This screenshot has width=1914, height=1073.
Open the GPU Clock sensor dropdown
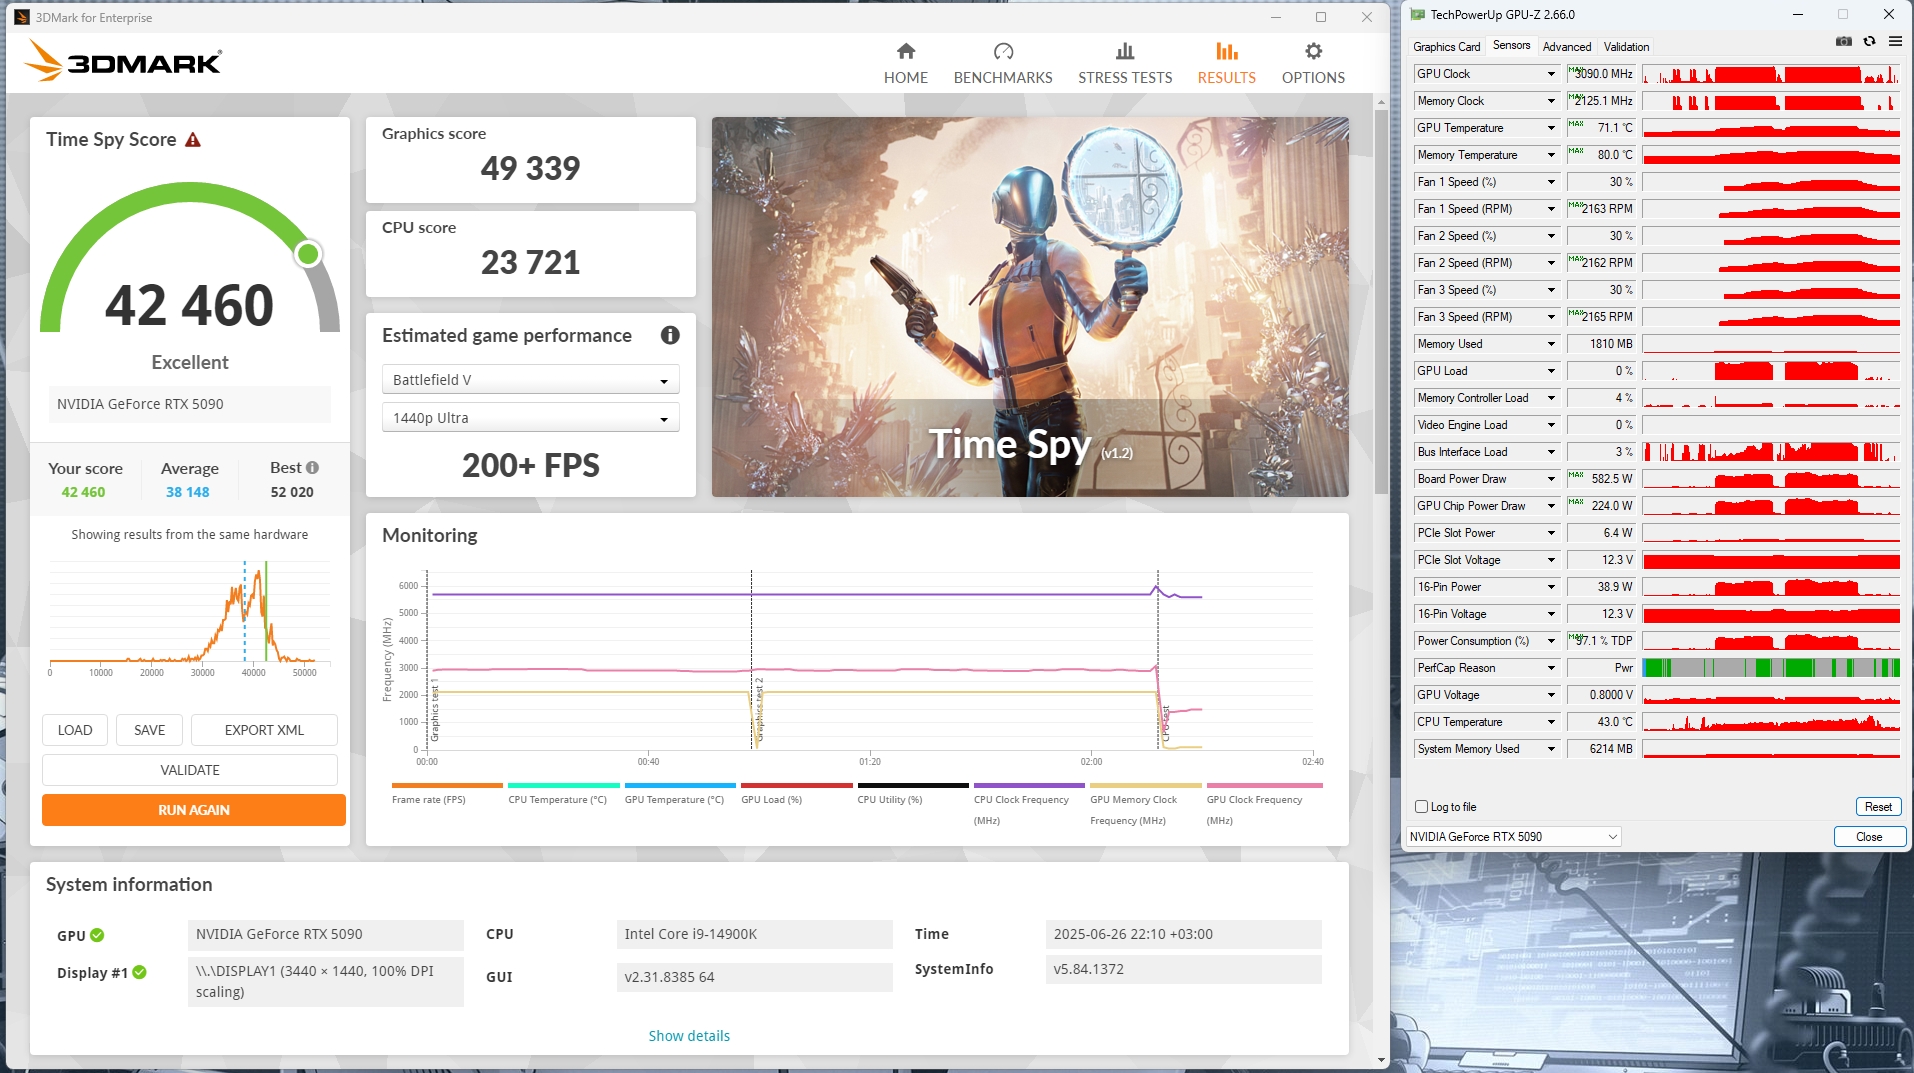point(1551,74)
